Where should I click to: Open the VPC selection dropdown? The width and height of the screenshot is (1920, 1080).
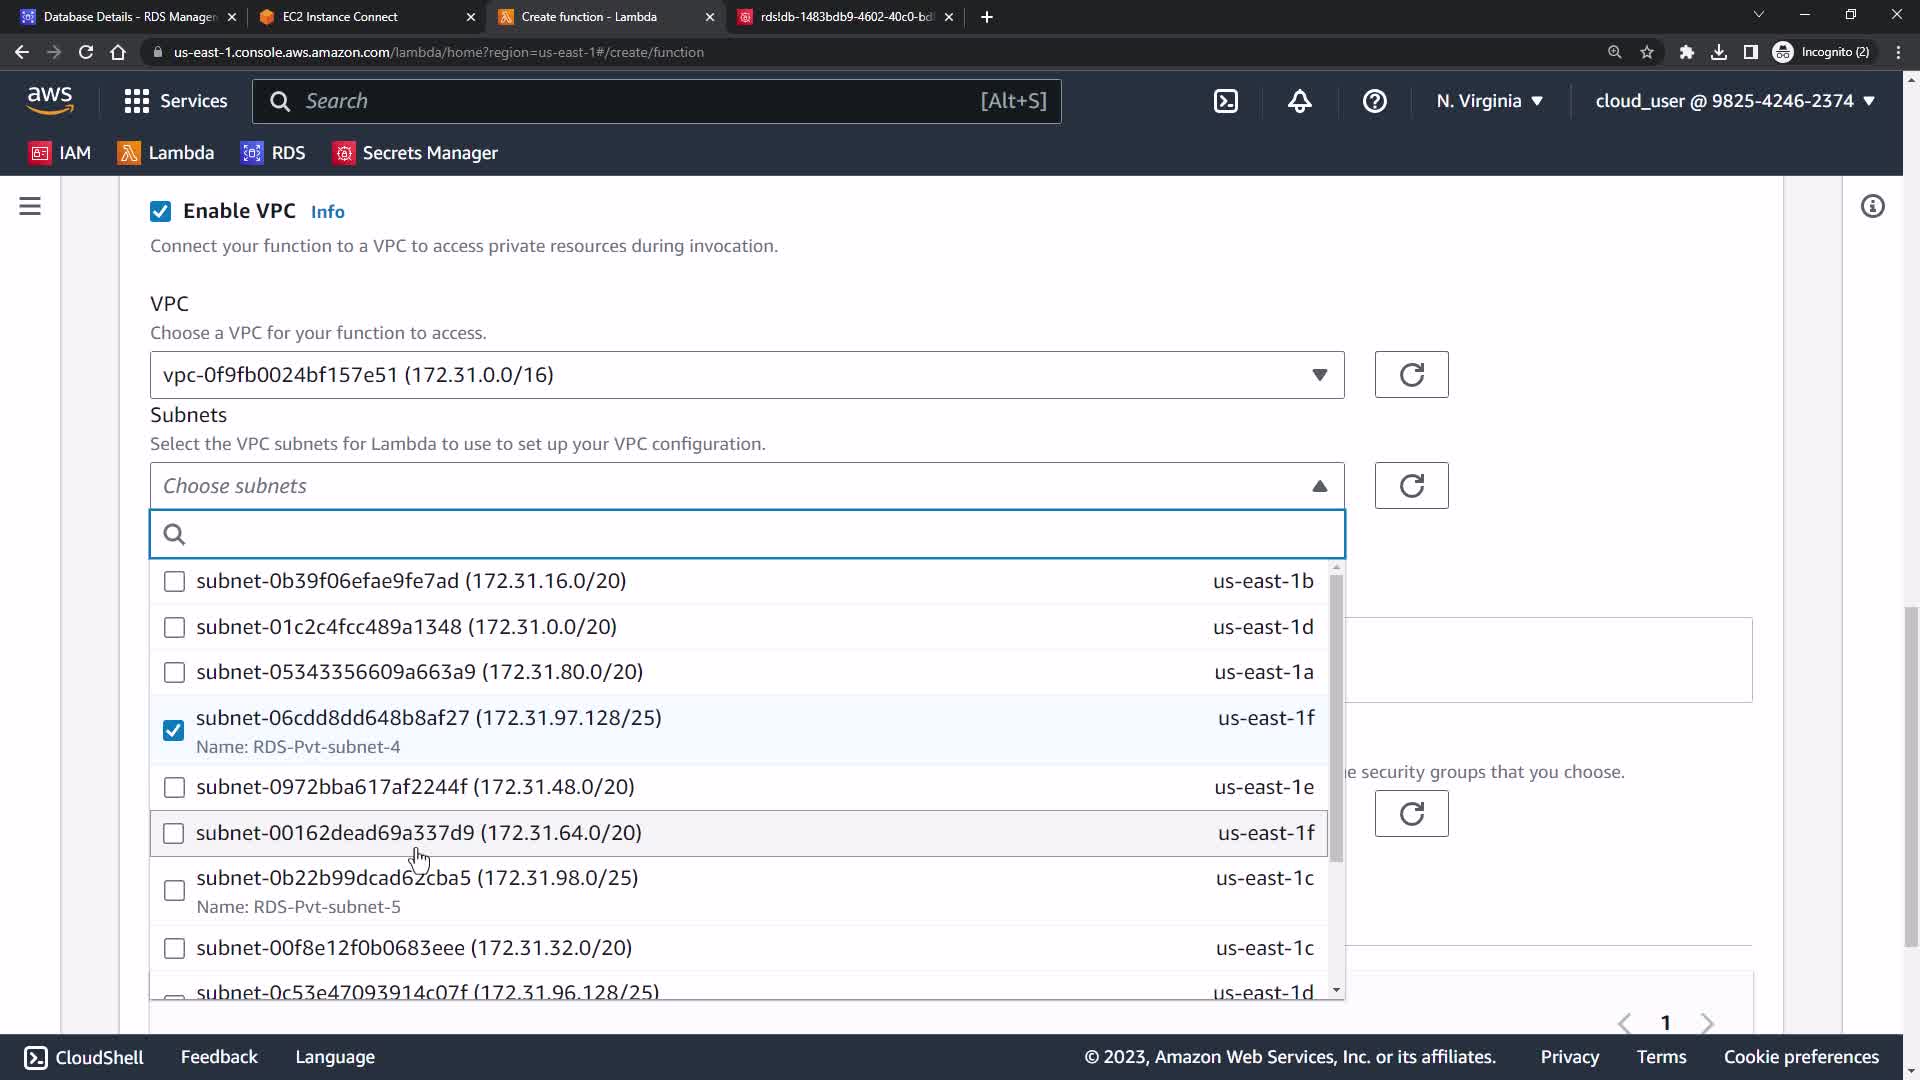point(746,375)
